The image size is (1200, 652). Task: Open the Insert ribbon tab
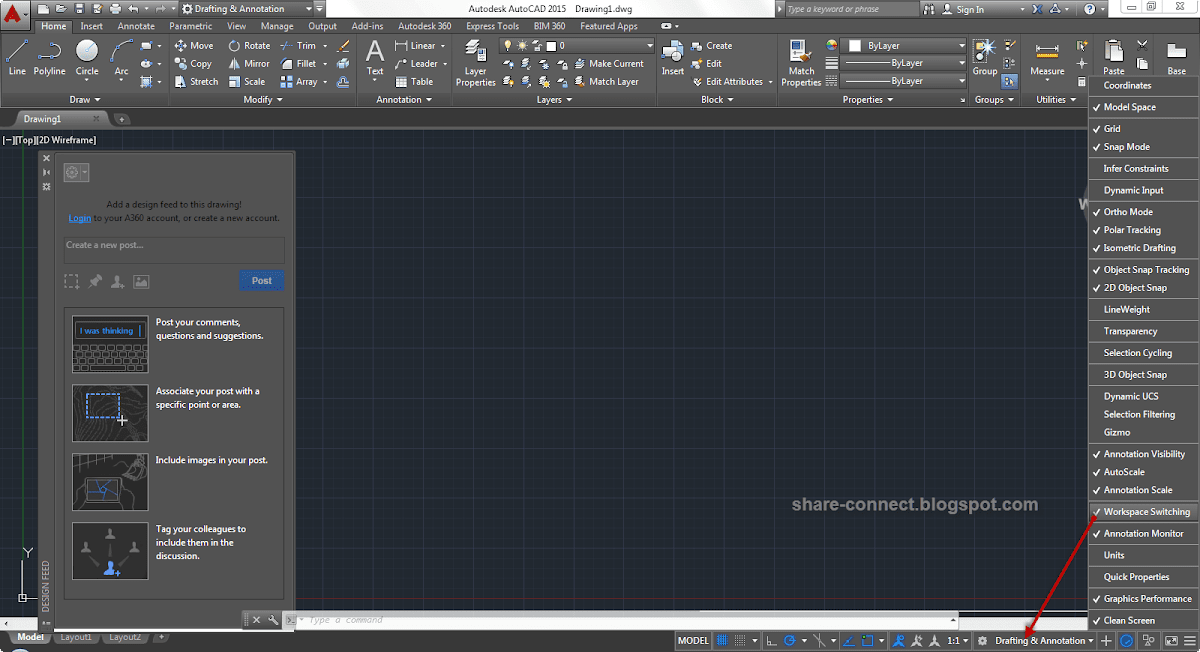pyautogui.click(x=92, y=26)
